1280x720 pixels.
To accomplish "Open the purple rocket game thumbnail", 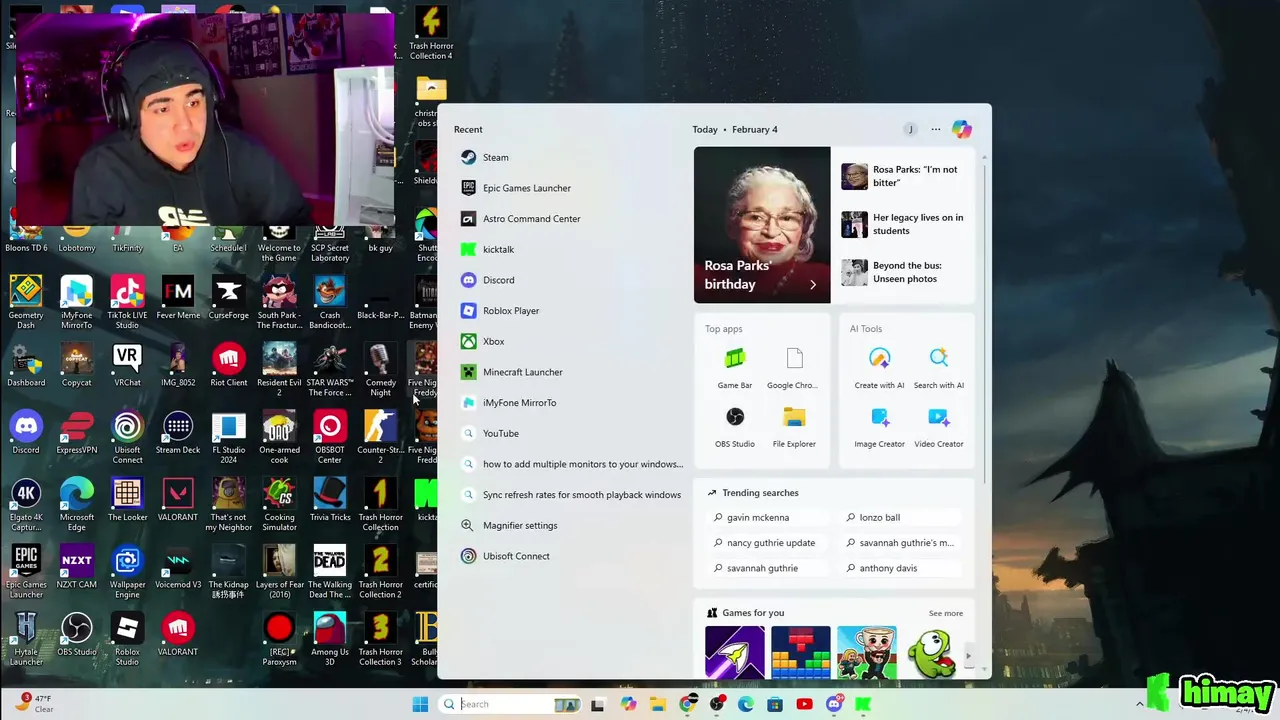I will pyautogui.click(x=735, y=652).
